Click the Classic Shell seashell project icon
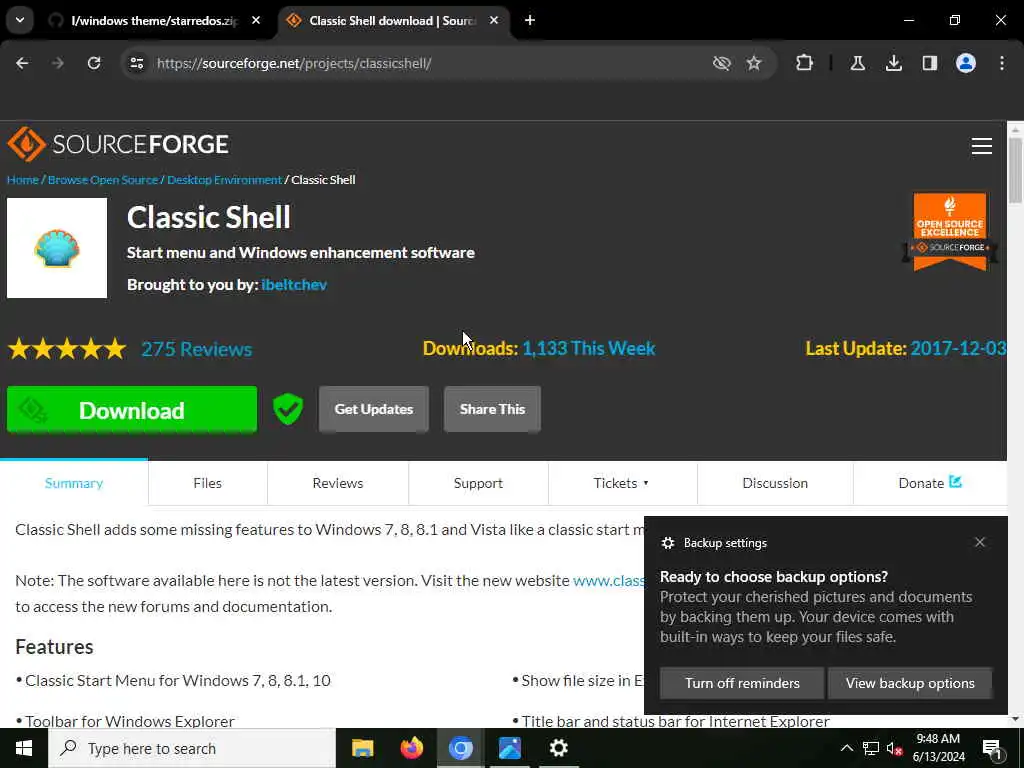Viewport: 1024px width, 768px height. tap(57, 248)
